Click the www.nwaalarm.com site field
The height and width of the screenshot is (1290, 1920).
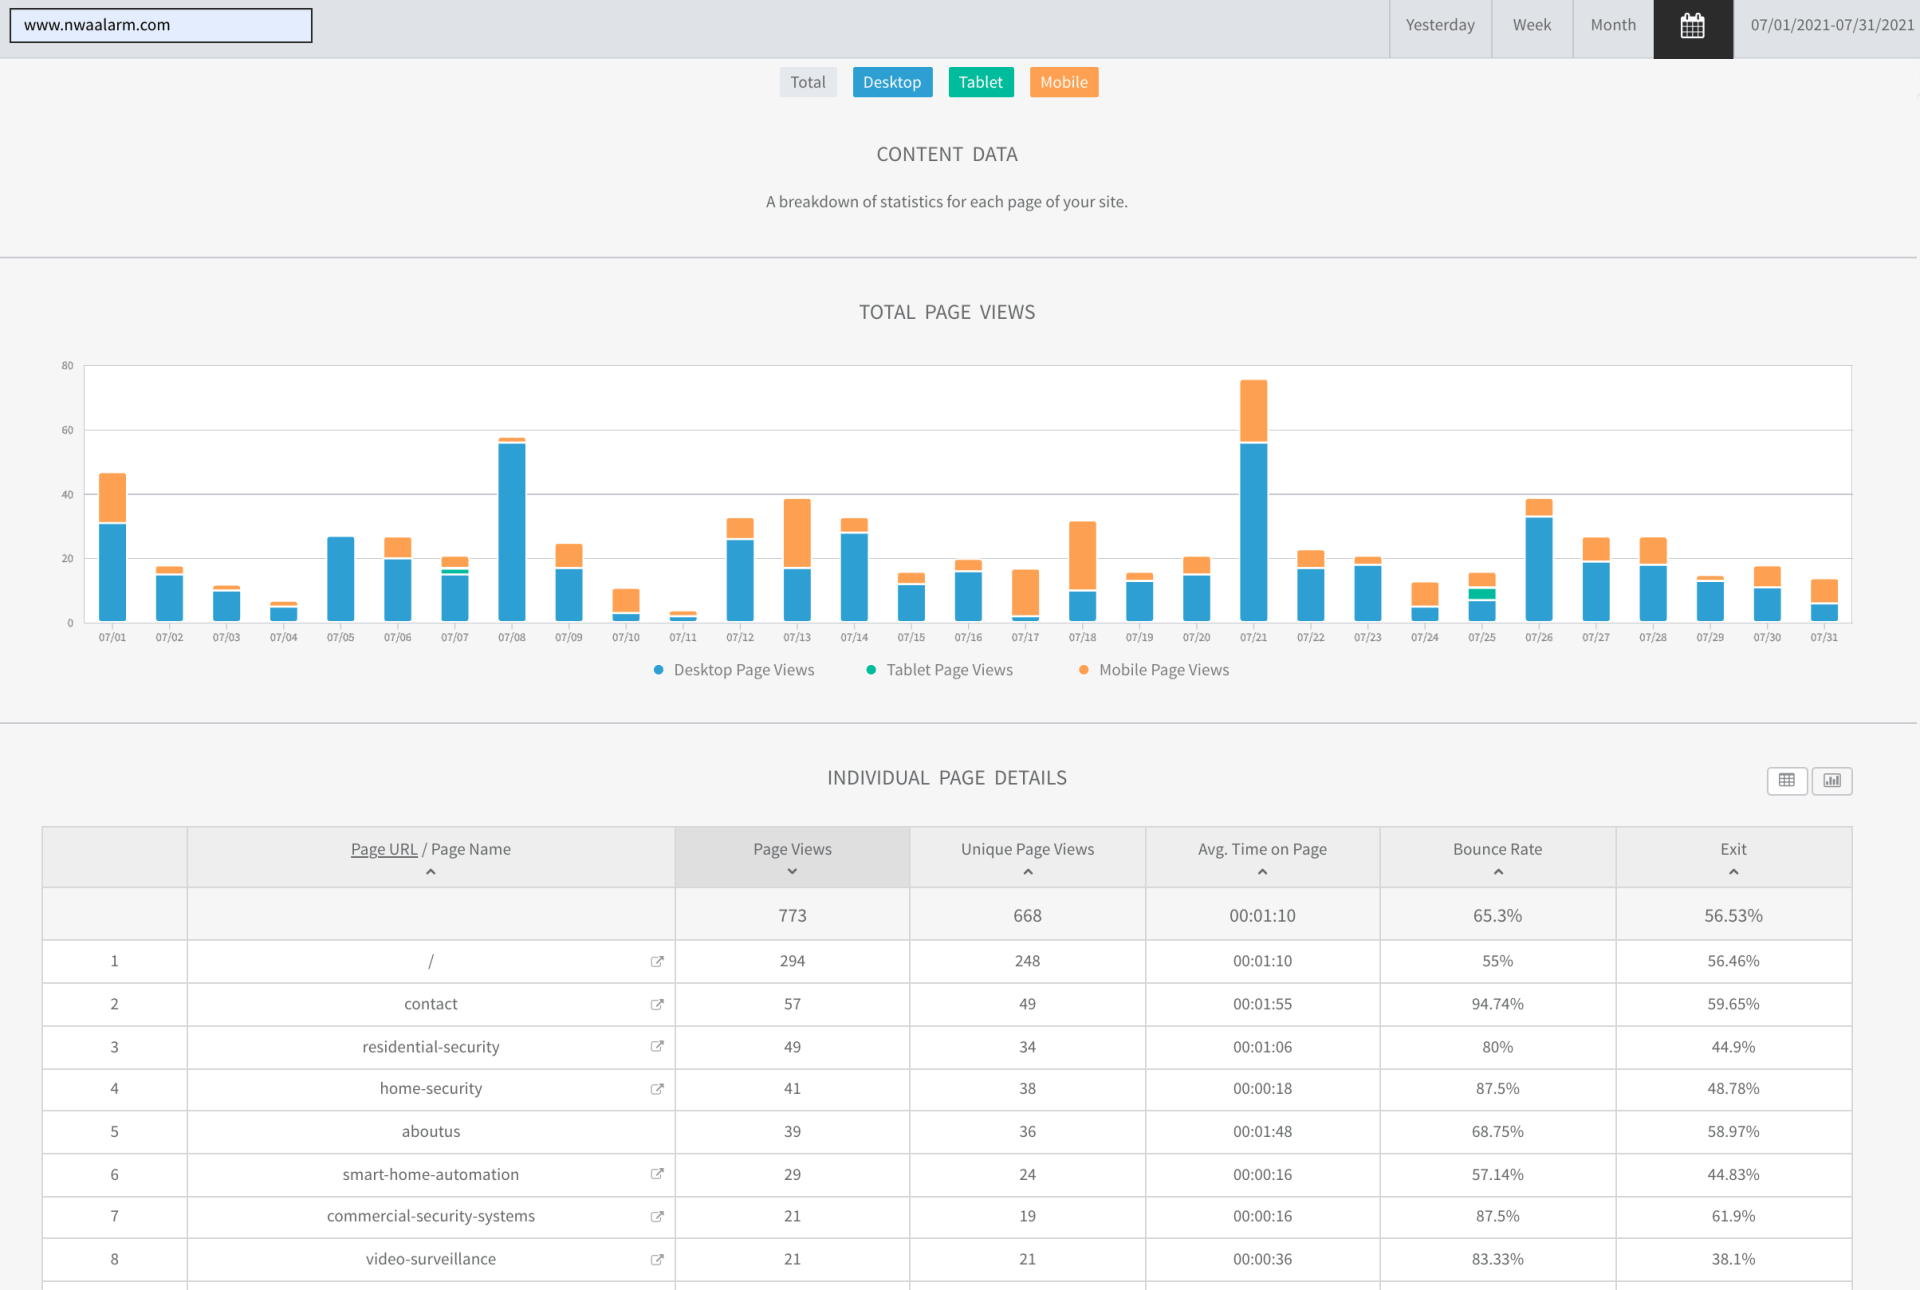tap(161, 25)
